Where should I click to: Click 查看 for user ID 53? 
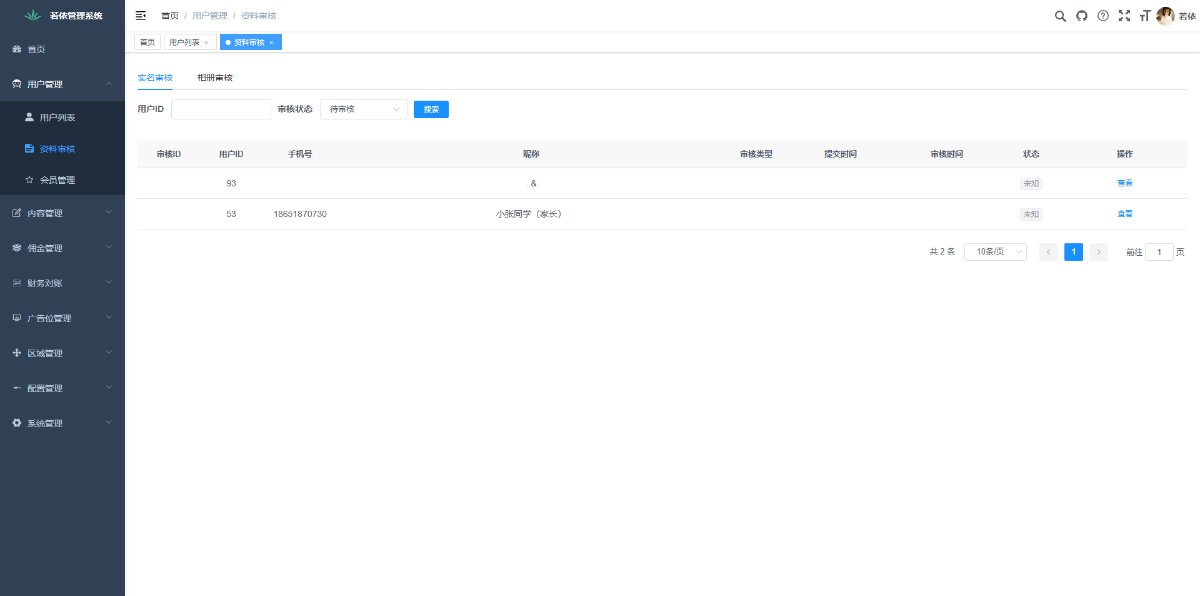pos(1125,214)
